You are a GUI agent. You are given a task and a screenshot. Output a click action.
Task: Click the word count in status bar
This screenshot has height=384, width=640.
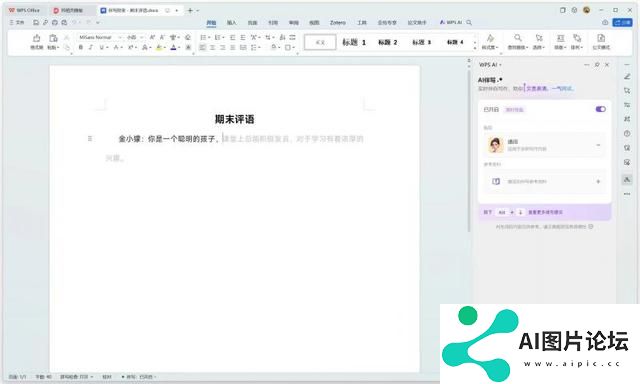(43, 377)
